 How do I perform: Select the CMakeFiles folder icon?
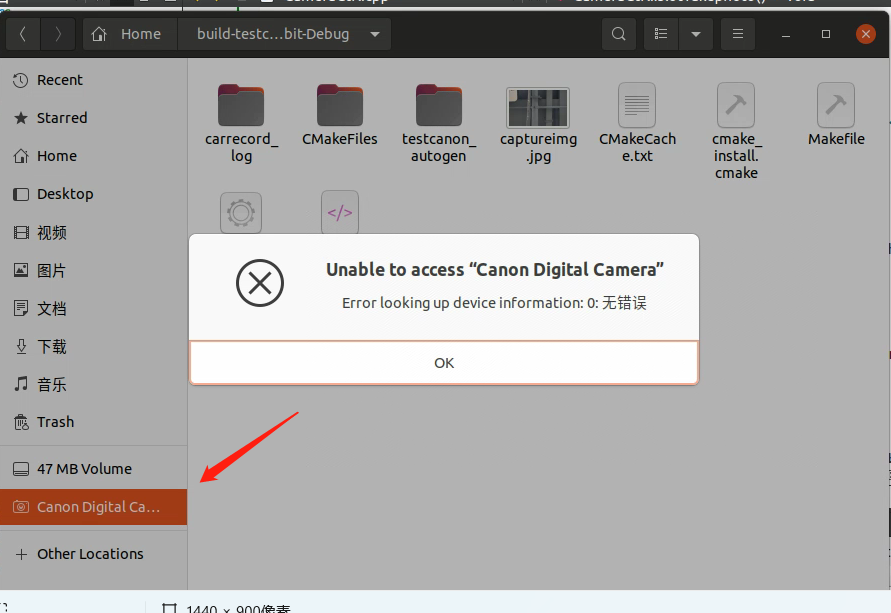pyautogui.click(x=340, y=105)
